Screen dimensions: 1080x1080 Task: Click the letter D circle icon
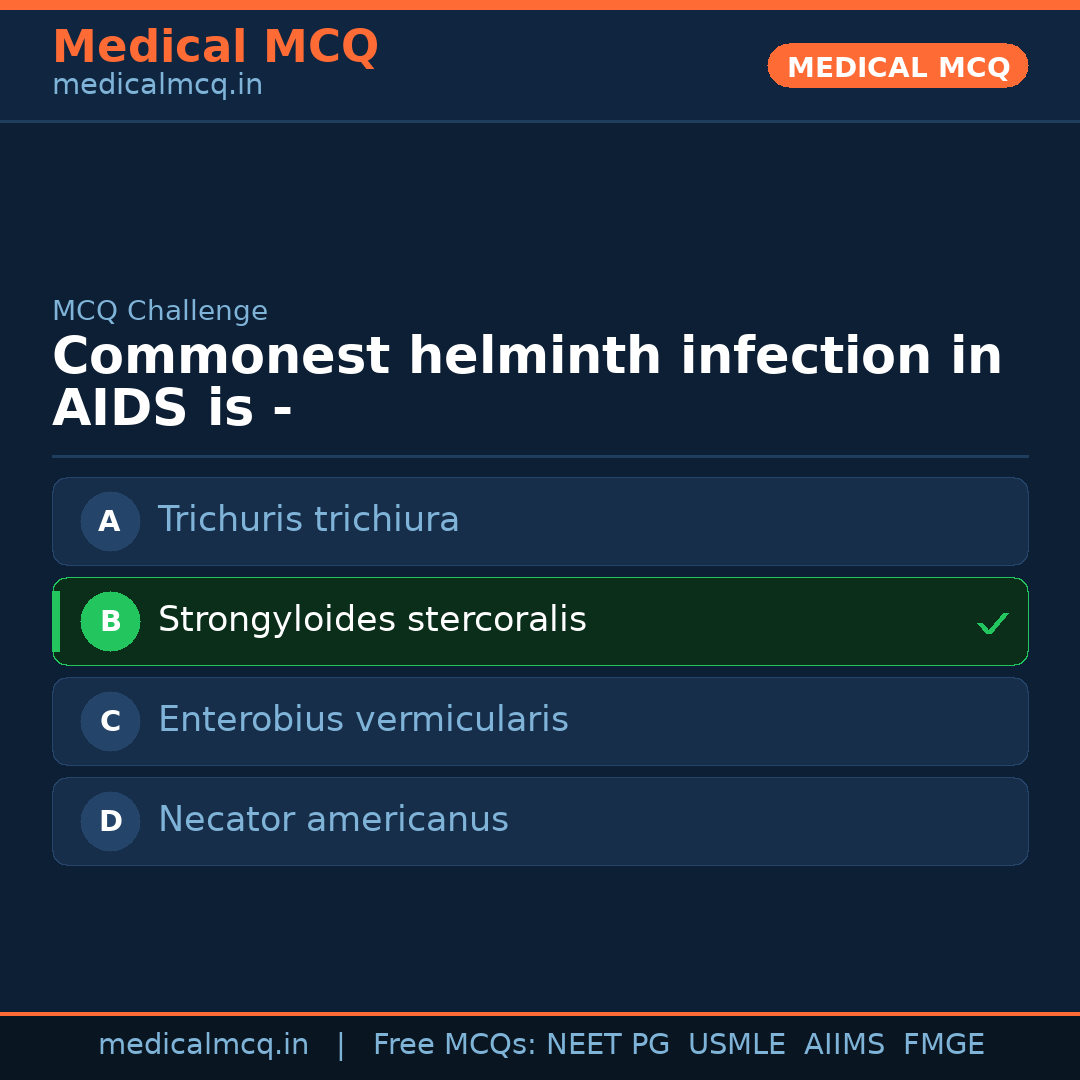[x=110, y=821]
